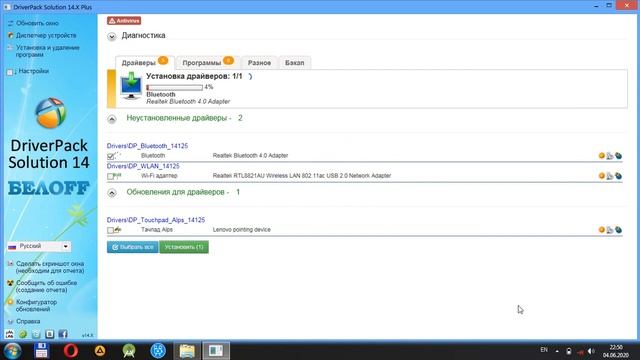Viewport: 640px width, 360px height.
Task: Switch to the Программы tab
Action: coord(208,62)
